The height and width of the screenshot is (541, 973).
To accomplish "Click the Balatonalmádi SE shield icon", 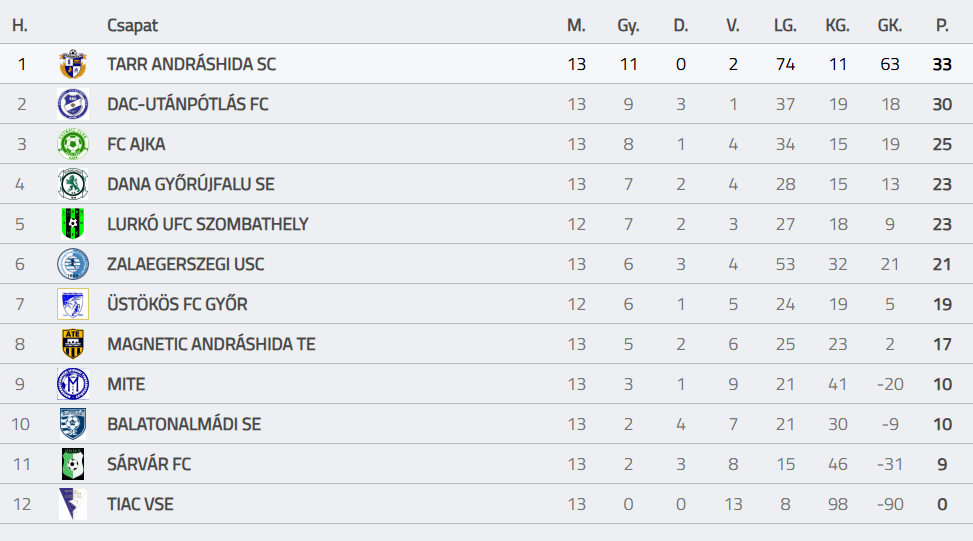I will [72, 424].
